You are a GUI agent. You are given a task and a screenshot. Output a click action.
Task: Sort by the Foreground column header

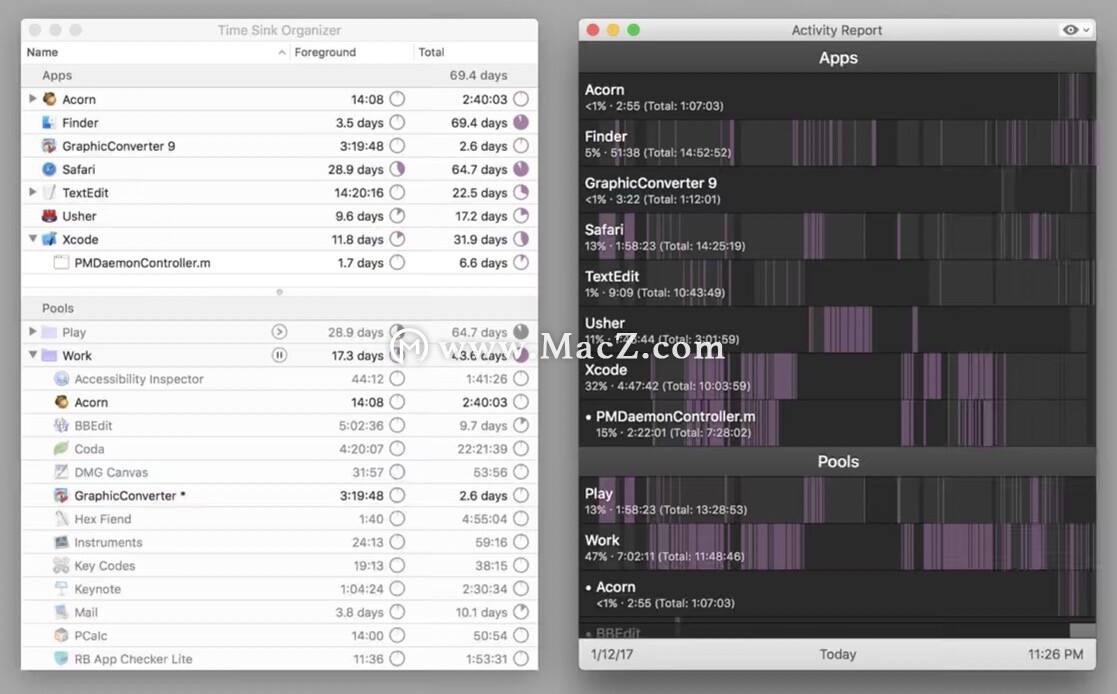(x=352, y=52)
